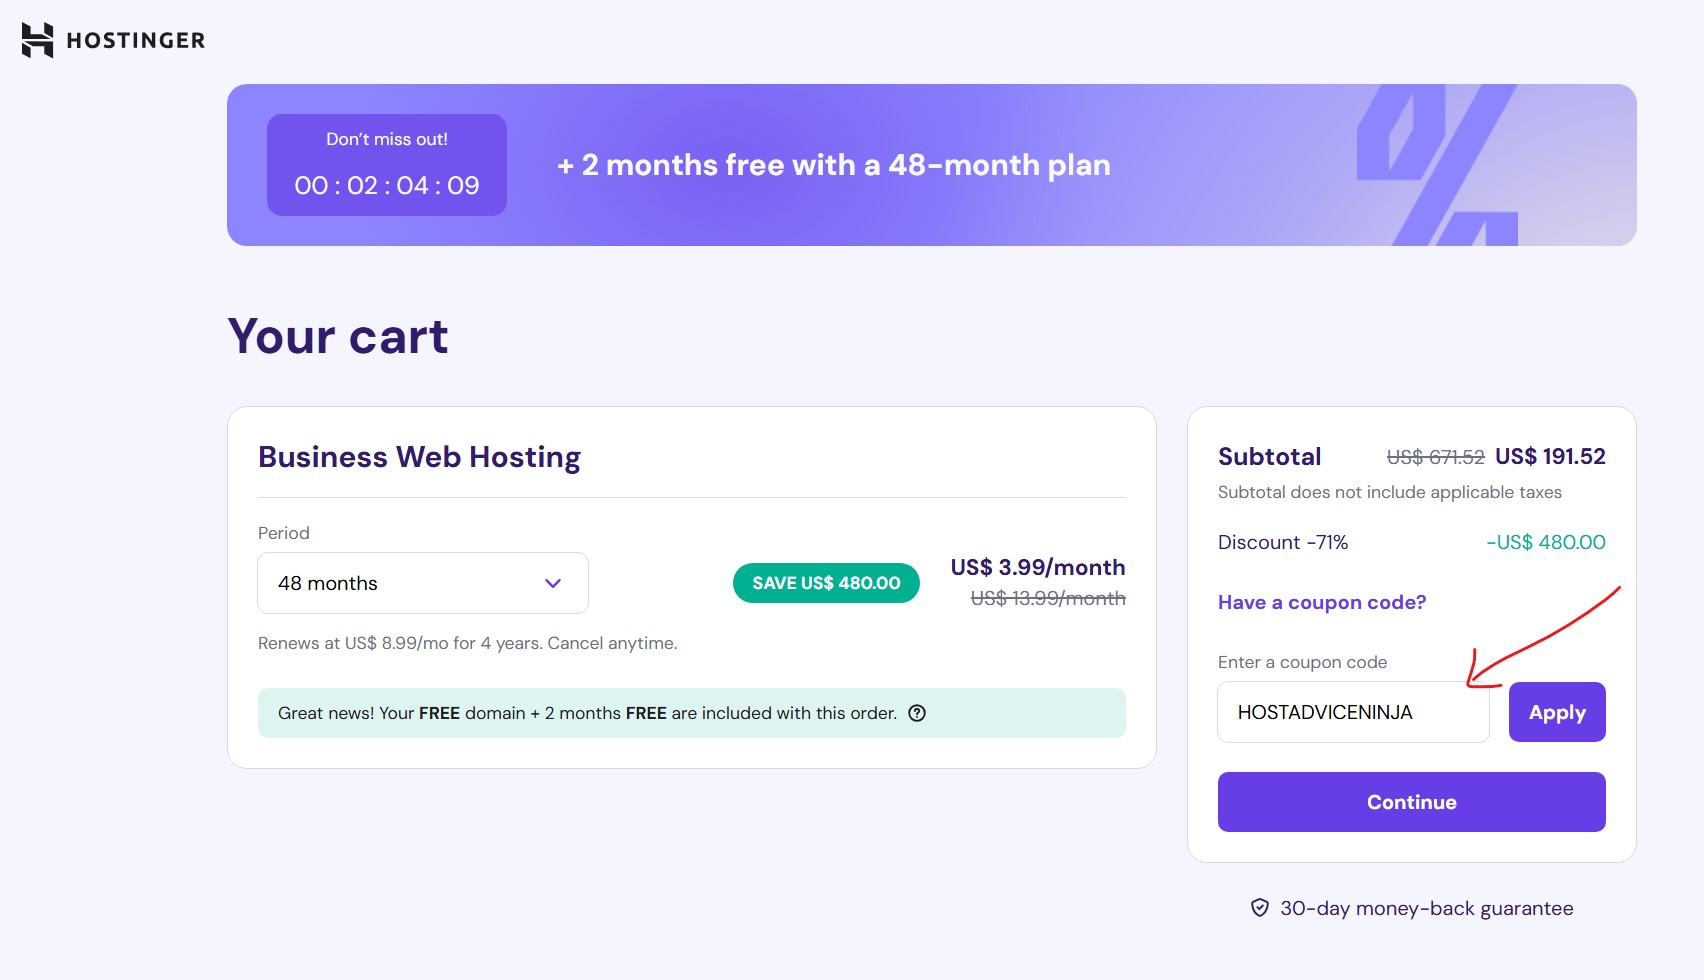Screen dimensions: 1704x980
Task: Click the US$ 191.52 subtotal amount
Action: 1550,457
